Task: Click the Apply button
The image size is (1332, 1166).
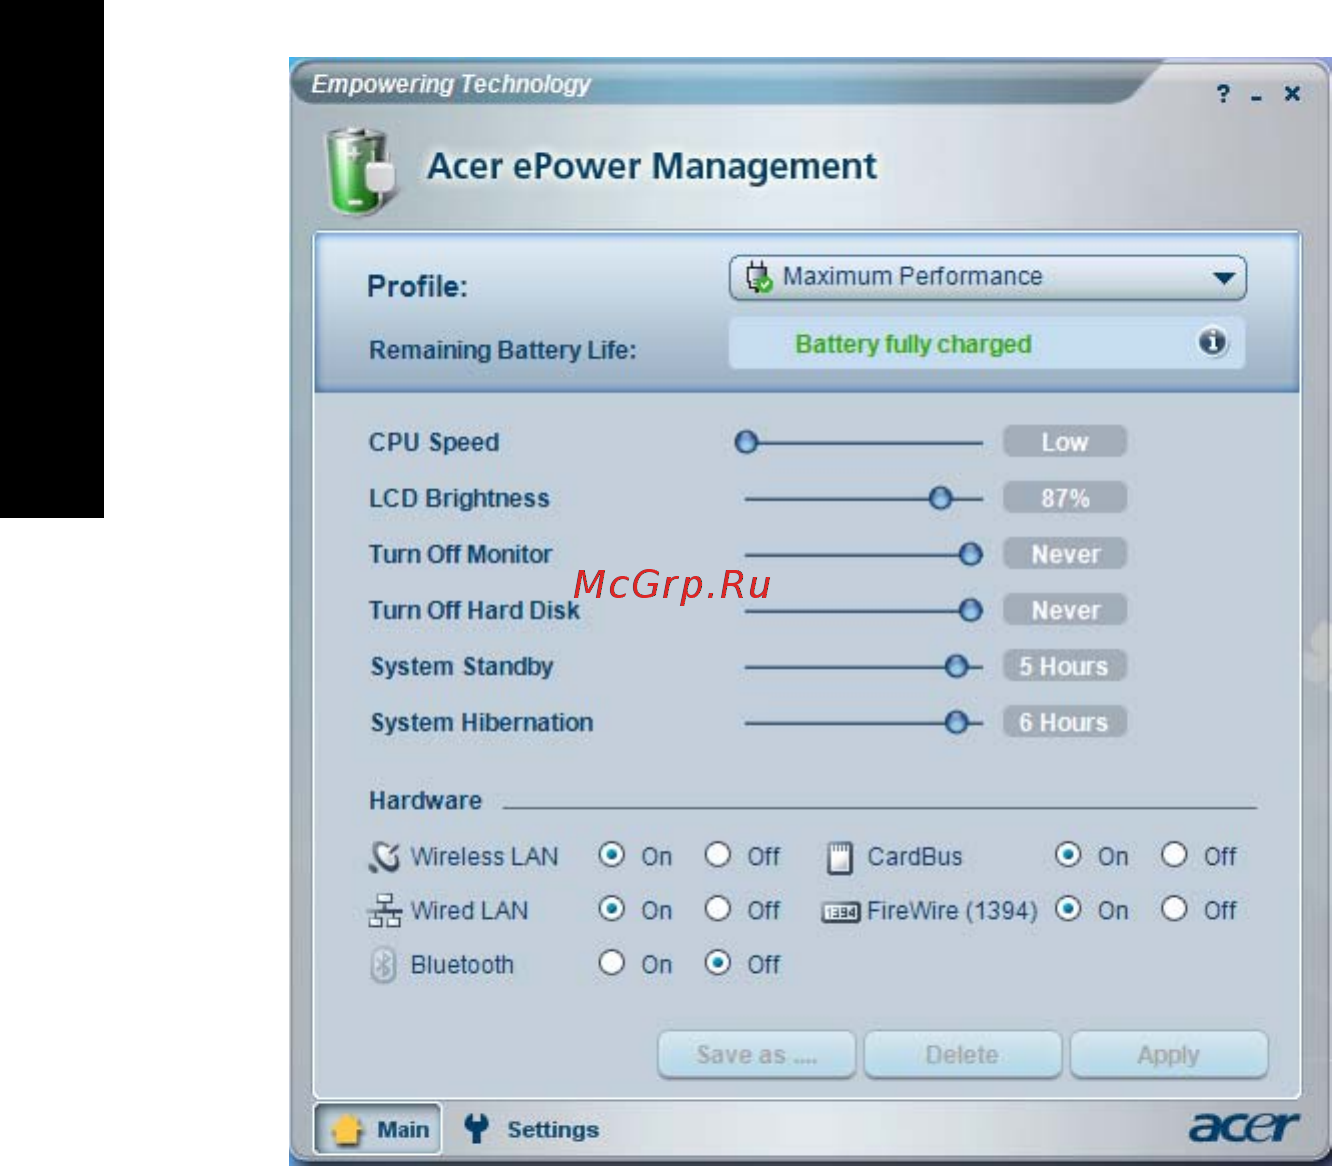Action: point(1168,1055)
